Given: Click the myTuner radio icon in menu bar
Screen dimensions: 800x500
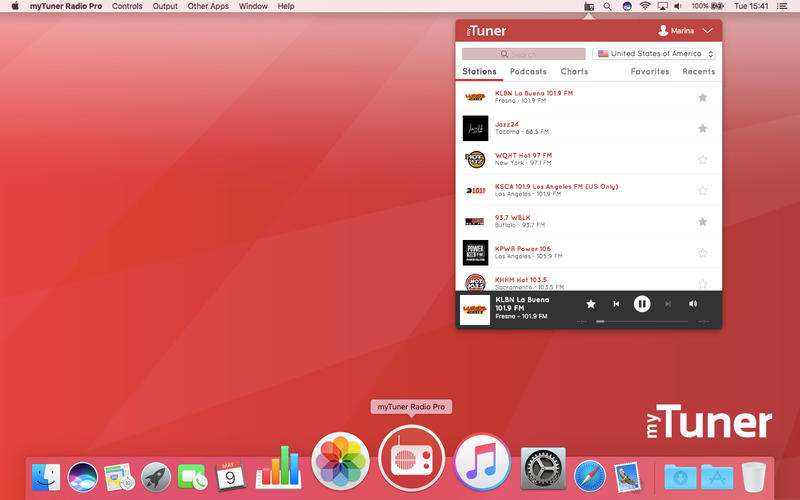Looking at the screenshot, I should coord(589,6).
